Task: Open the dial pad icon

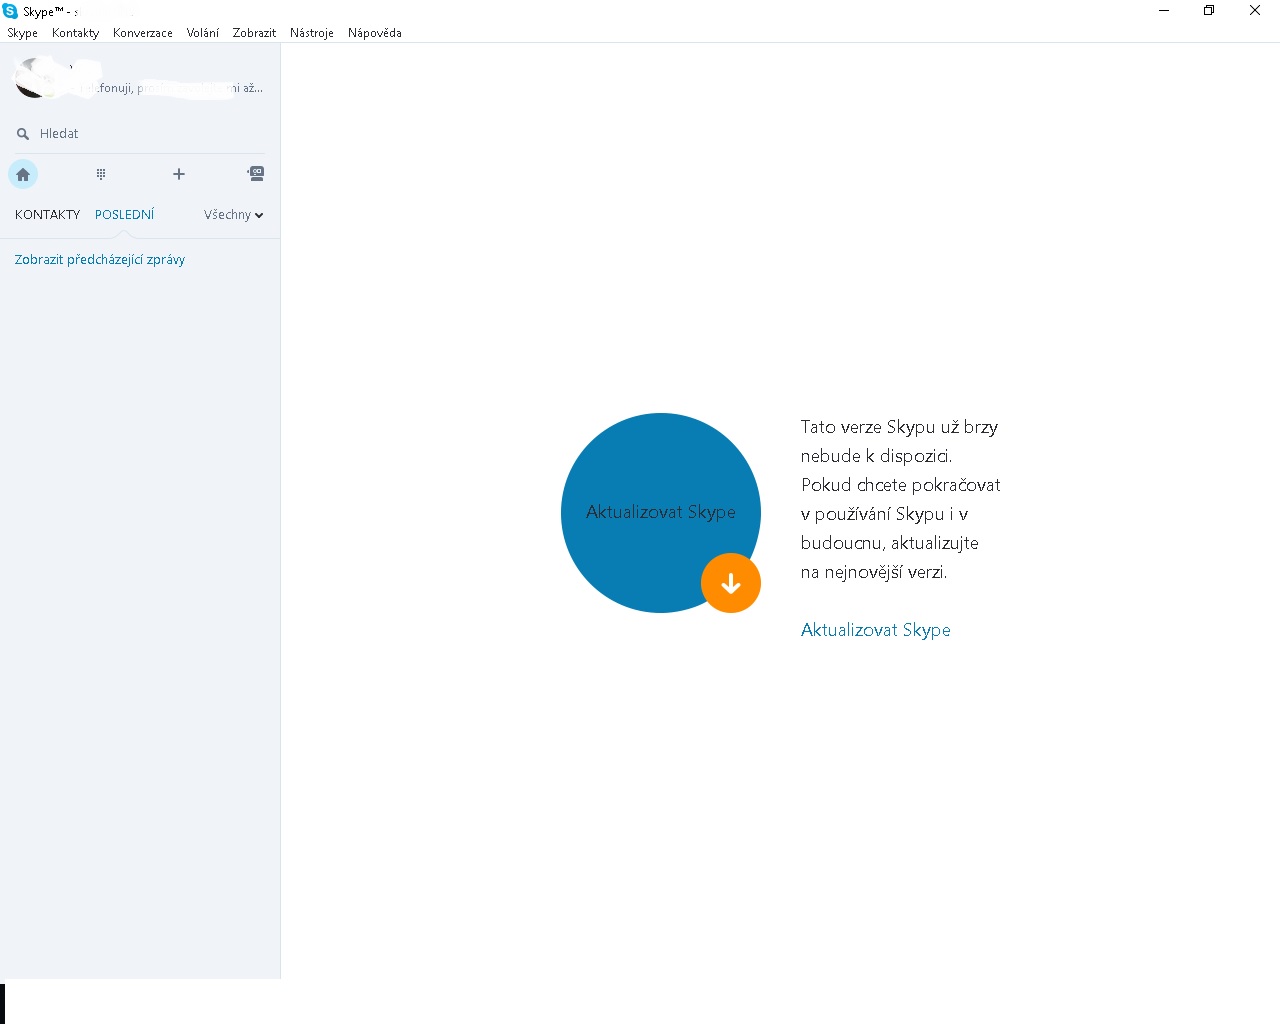Action: pos(101,174)
